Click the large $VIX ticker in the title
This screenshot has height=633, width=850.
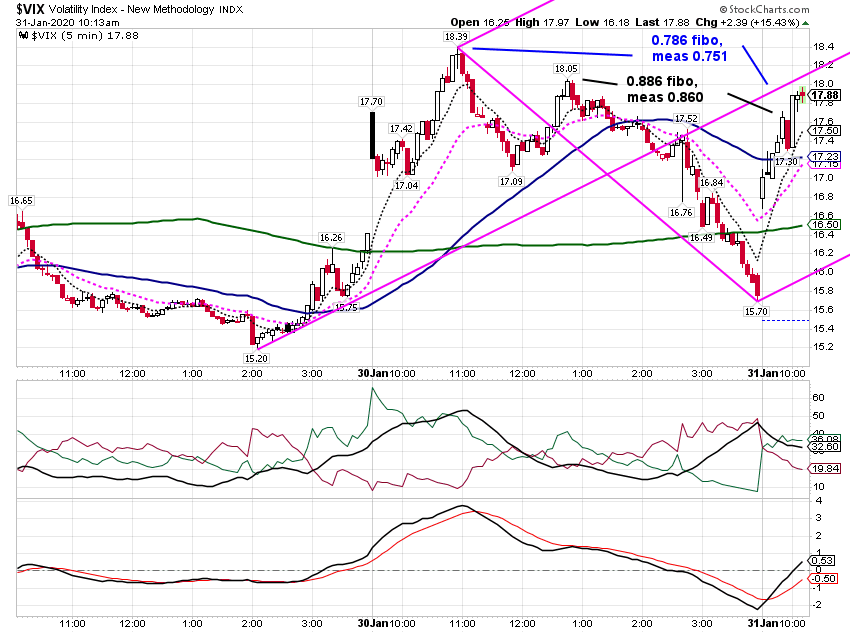(30, 9)
